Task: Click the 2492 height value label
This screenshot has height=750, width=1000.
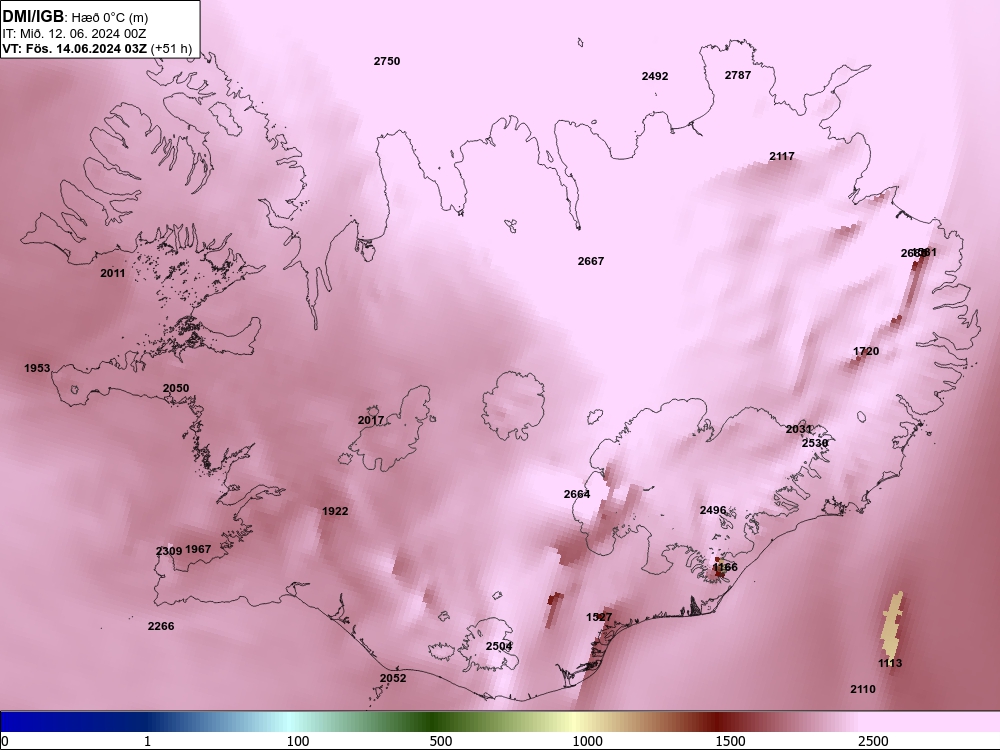Action: click(654, 76)
